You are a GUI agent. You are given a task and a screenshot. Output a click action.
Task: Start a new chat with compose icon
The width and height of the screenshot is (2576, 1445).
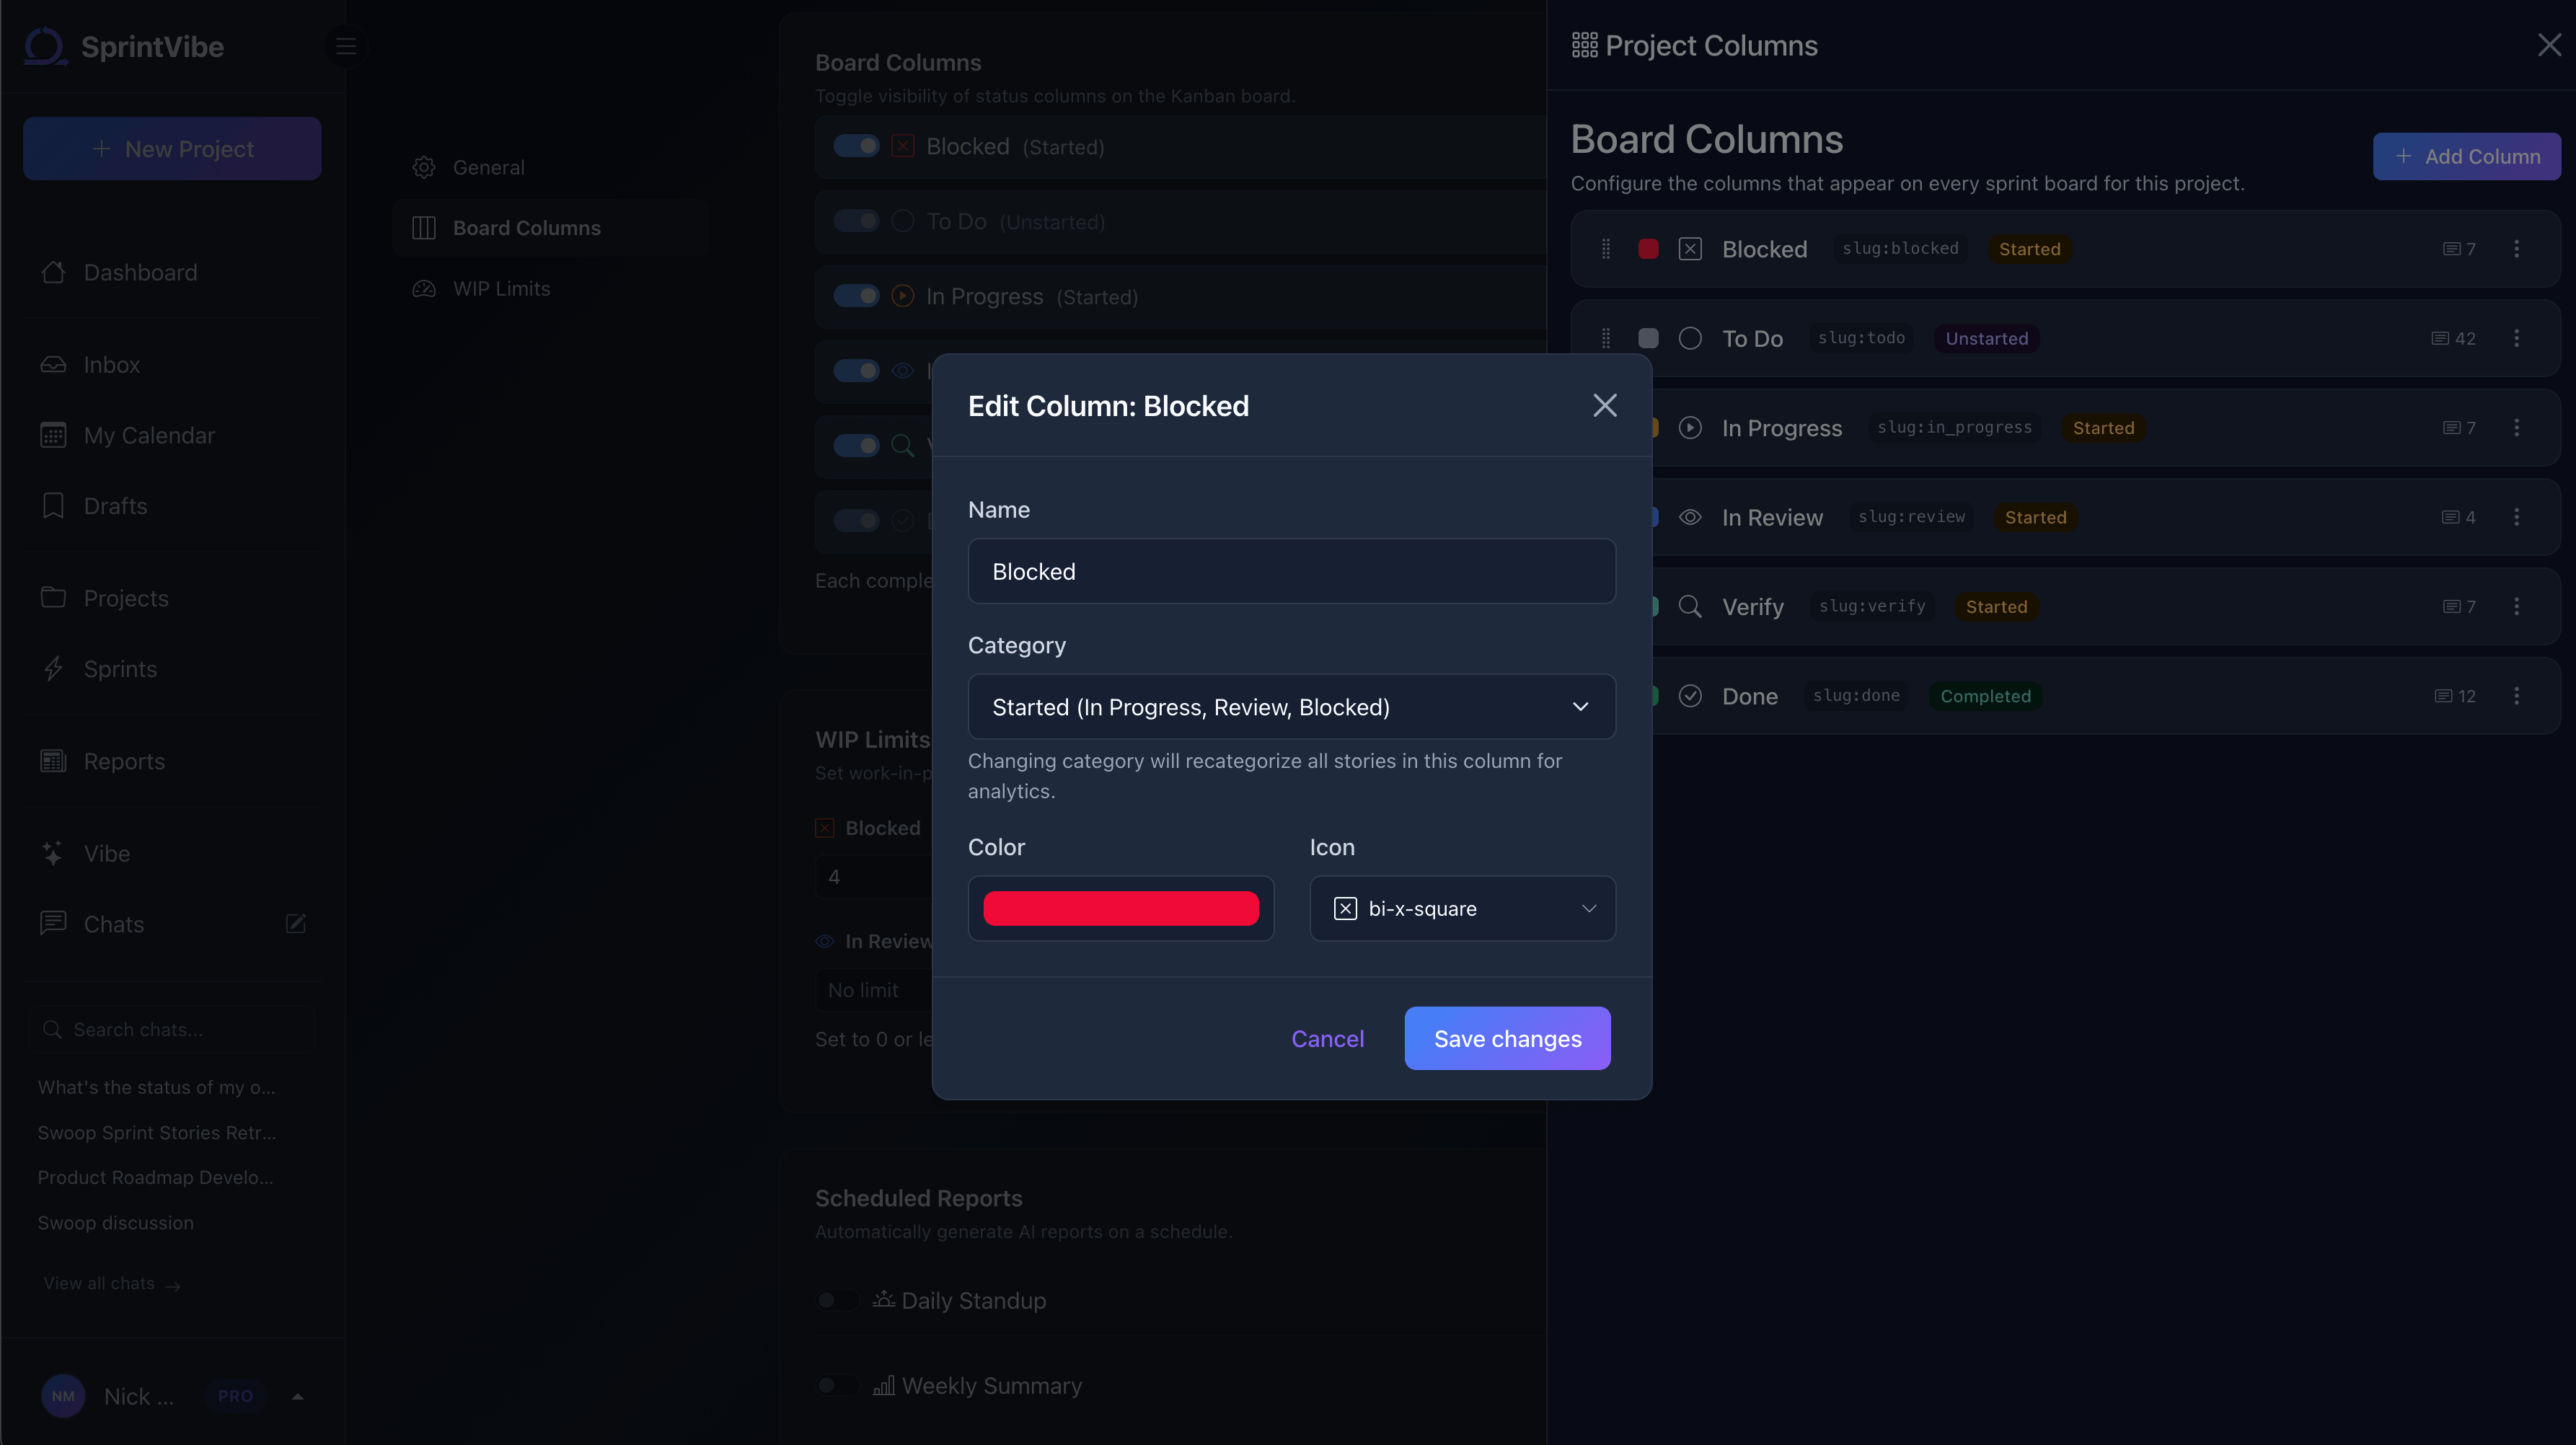click(x=296, y=923)
